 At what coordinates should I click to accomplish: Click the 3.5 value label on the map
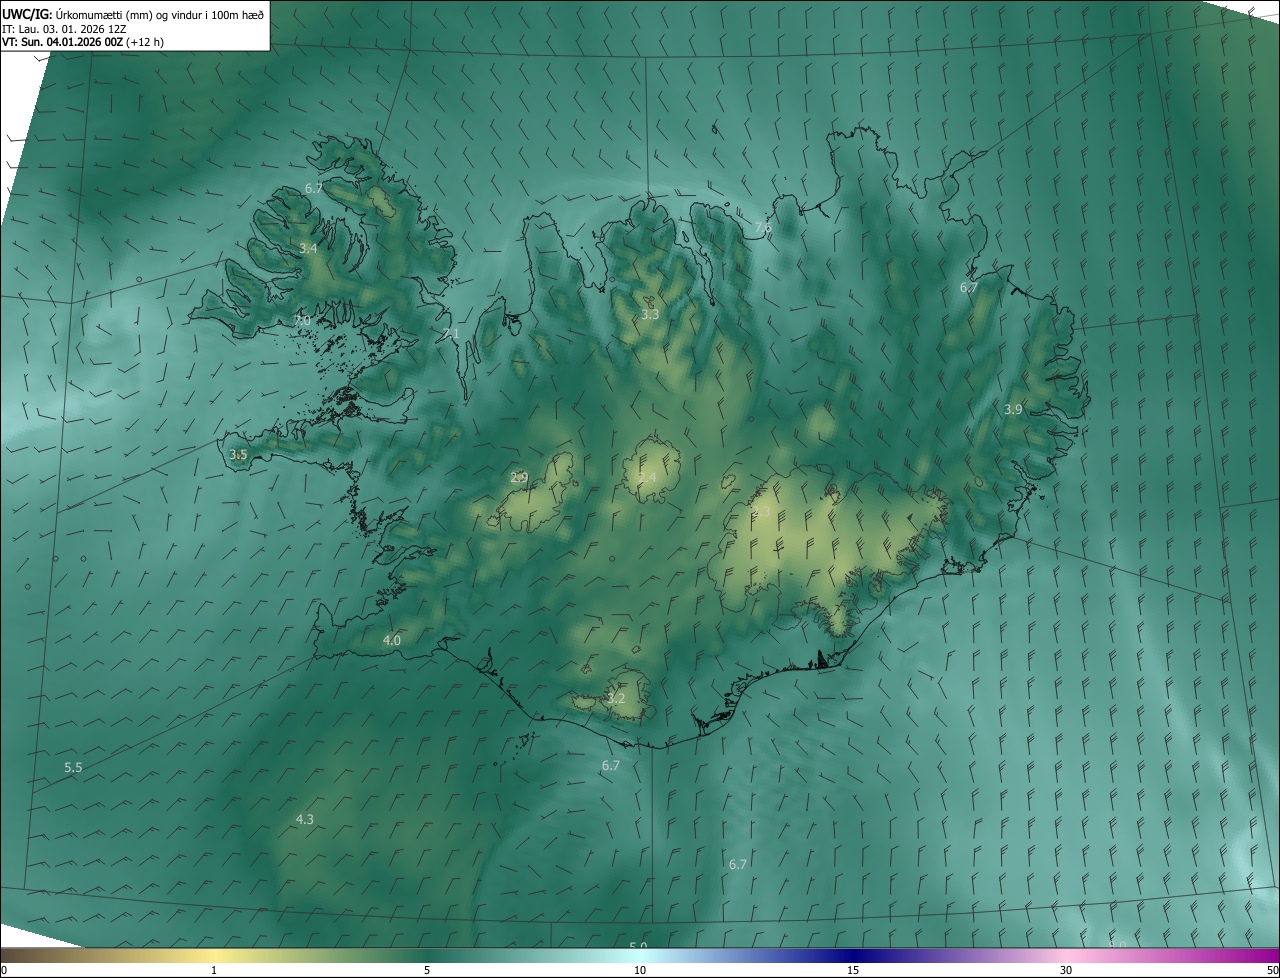(238, 454)
